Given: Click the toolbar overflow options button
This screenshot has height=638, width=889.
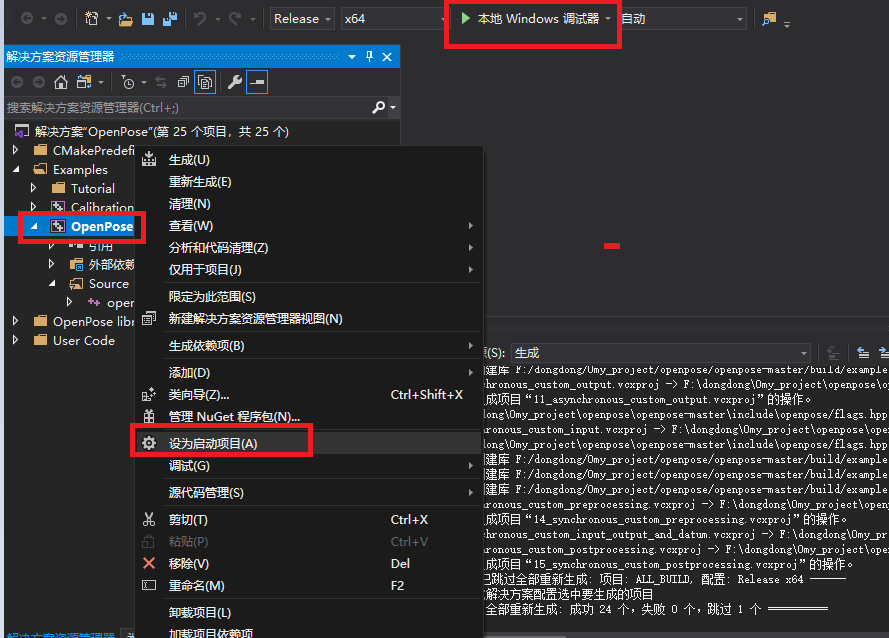Looking at the screenshot, I should (787, 24).
